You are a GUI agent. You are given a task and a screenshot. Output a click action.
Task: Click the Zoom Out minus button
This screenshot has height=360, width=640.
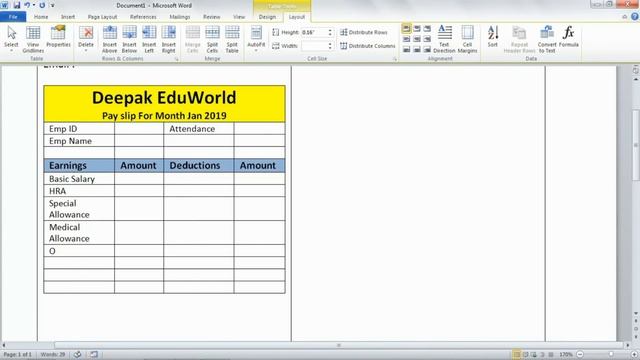tap(580, 354)
